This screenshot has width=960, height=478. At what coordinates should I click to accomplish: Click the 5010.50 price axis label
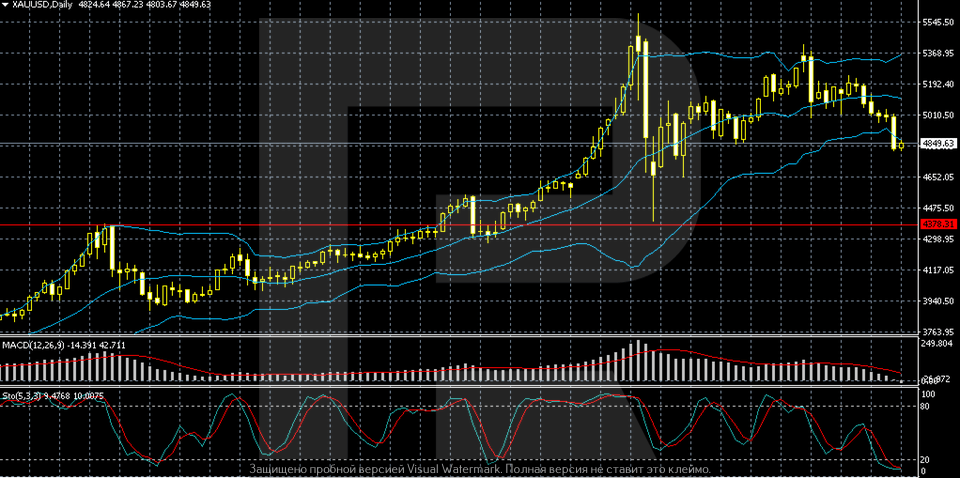pos(938,115)
